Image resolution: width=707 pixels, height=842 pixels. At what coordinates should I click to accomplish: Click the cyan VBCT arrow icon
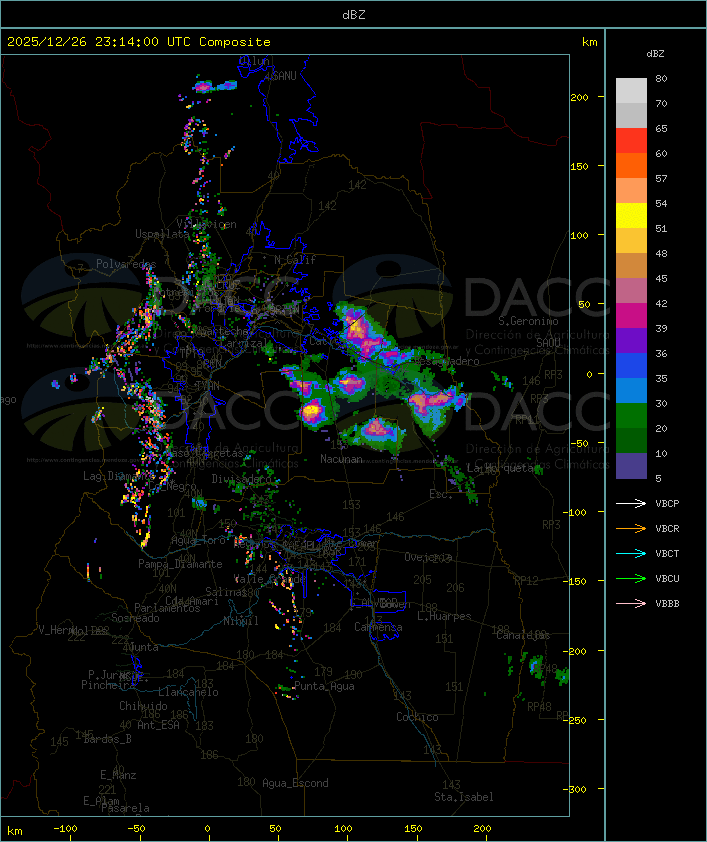(631, 553)
